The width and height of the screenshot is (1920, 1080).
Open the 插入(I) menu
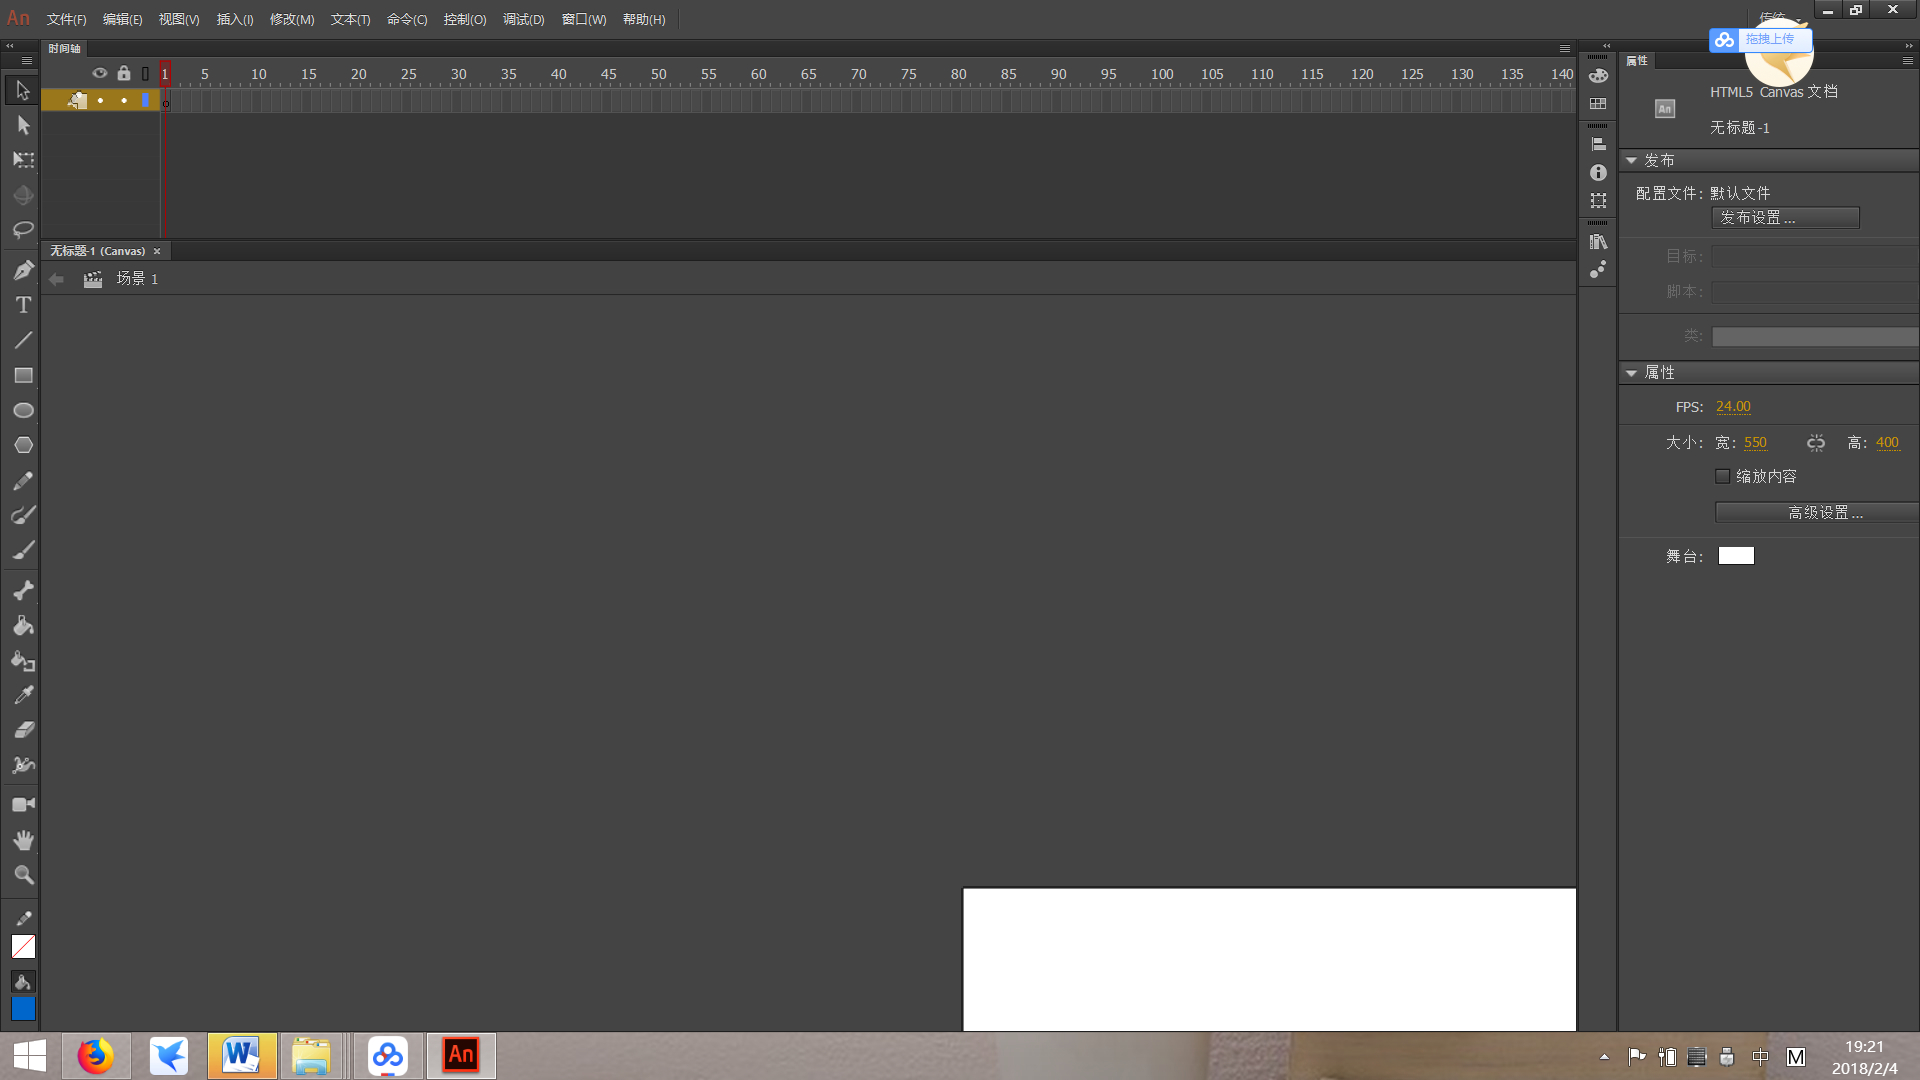point(235,20)
